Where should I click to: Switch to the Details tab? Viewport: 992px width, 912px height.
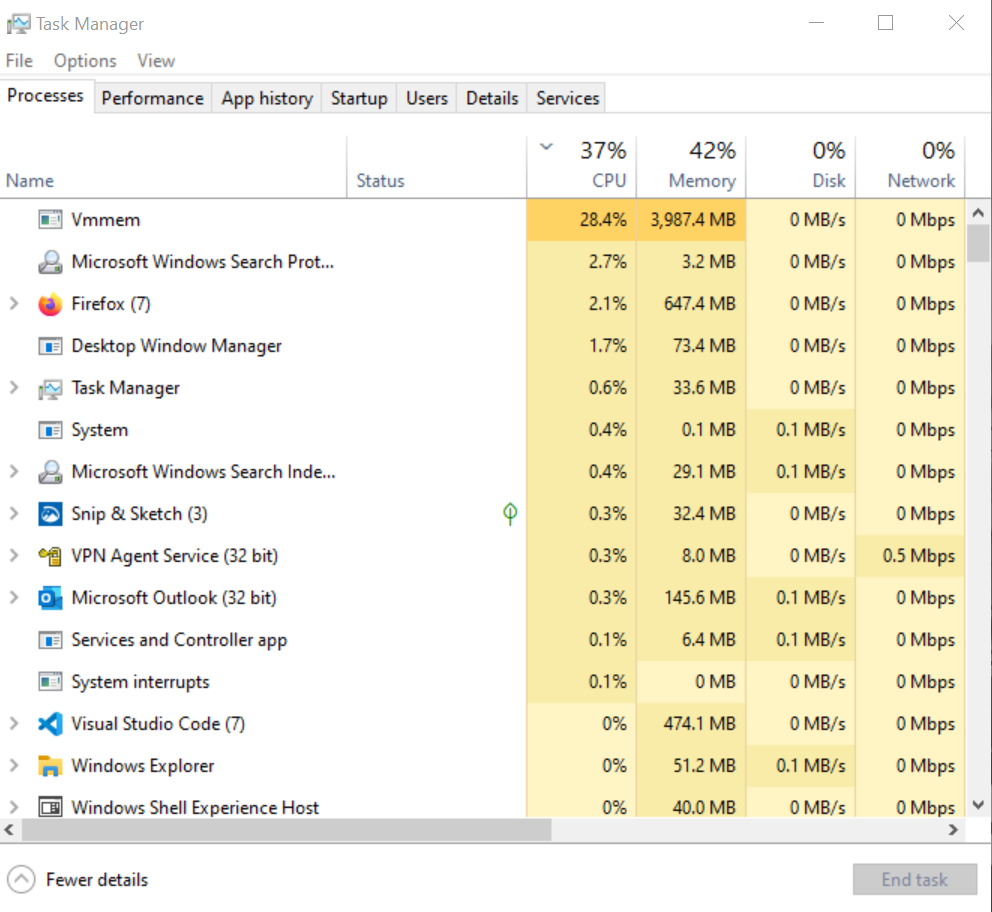492,98
